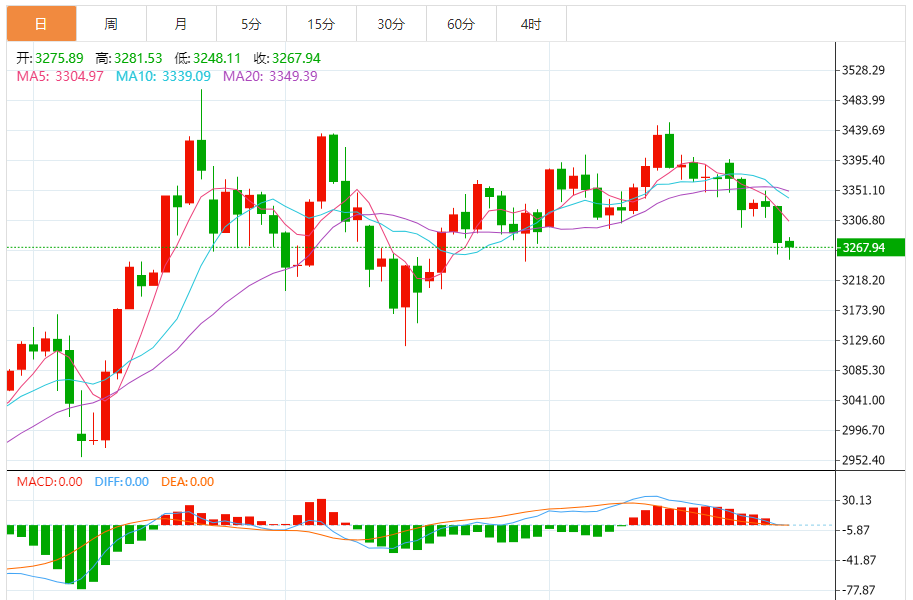Viewport: 913px width, 600px height.
Task: Click the 开:3275.89 open price value
Action: coord(50,58)
